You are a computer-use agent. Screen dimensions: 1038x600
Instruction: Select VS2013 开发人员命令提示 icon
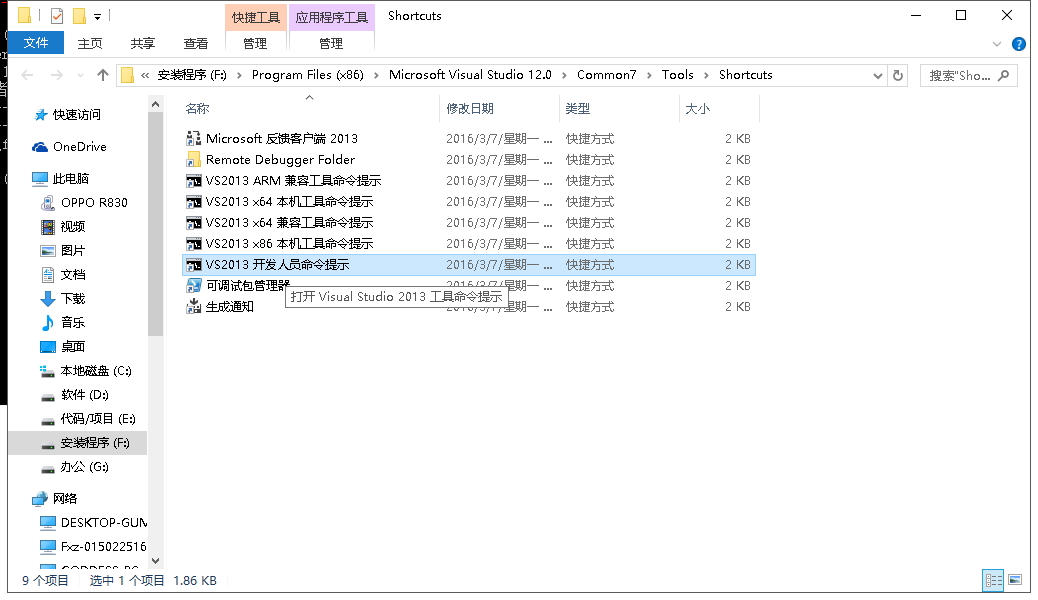point(193,266)
